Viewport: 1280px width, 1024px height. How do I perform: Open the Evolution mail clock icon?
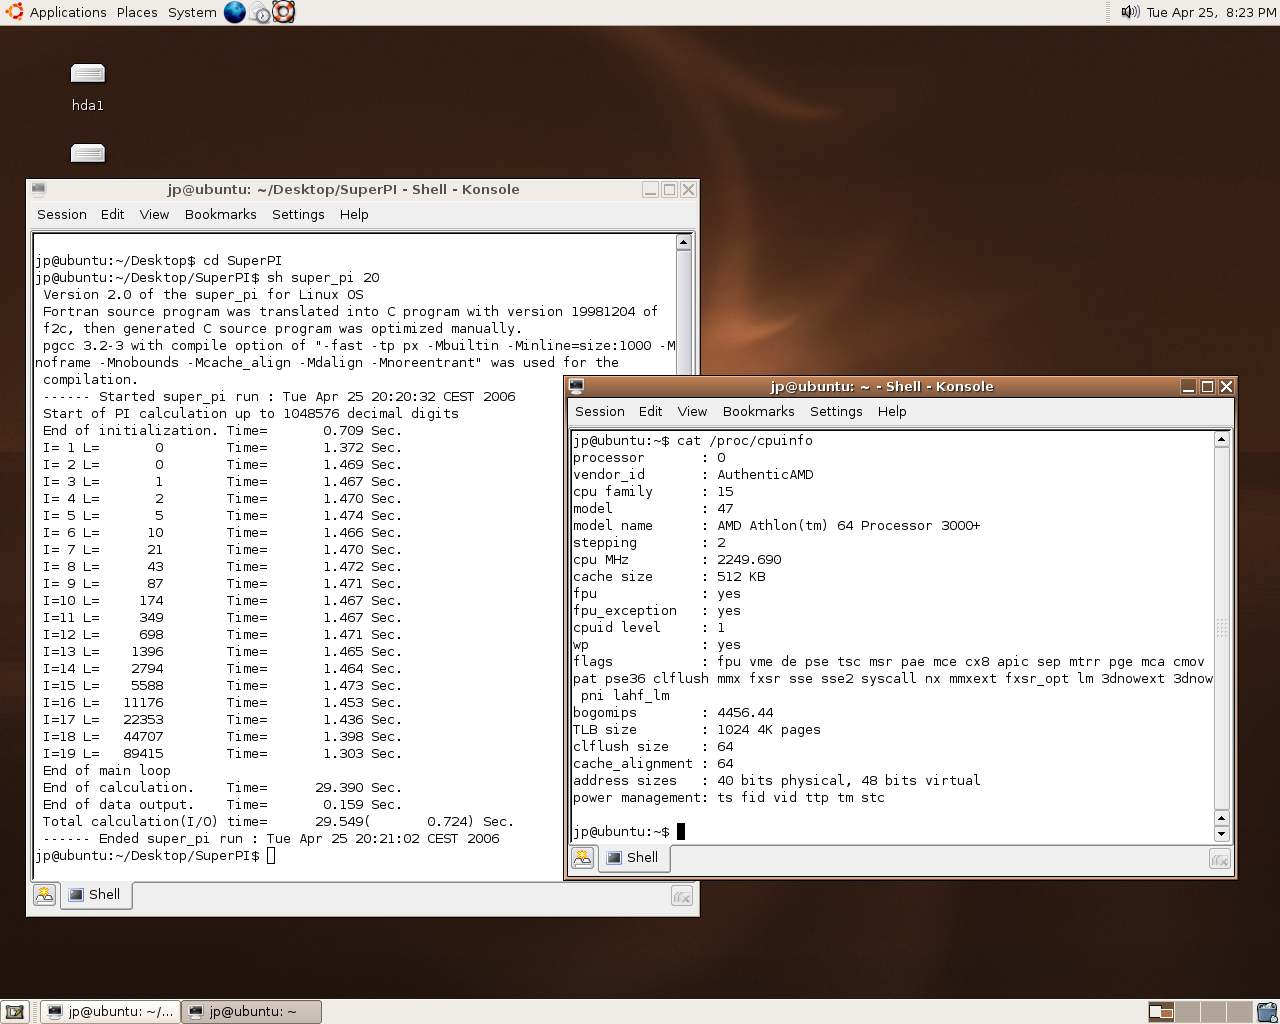click(260, 12)
